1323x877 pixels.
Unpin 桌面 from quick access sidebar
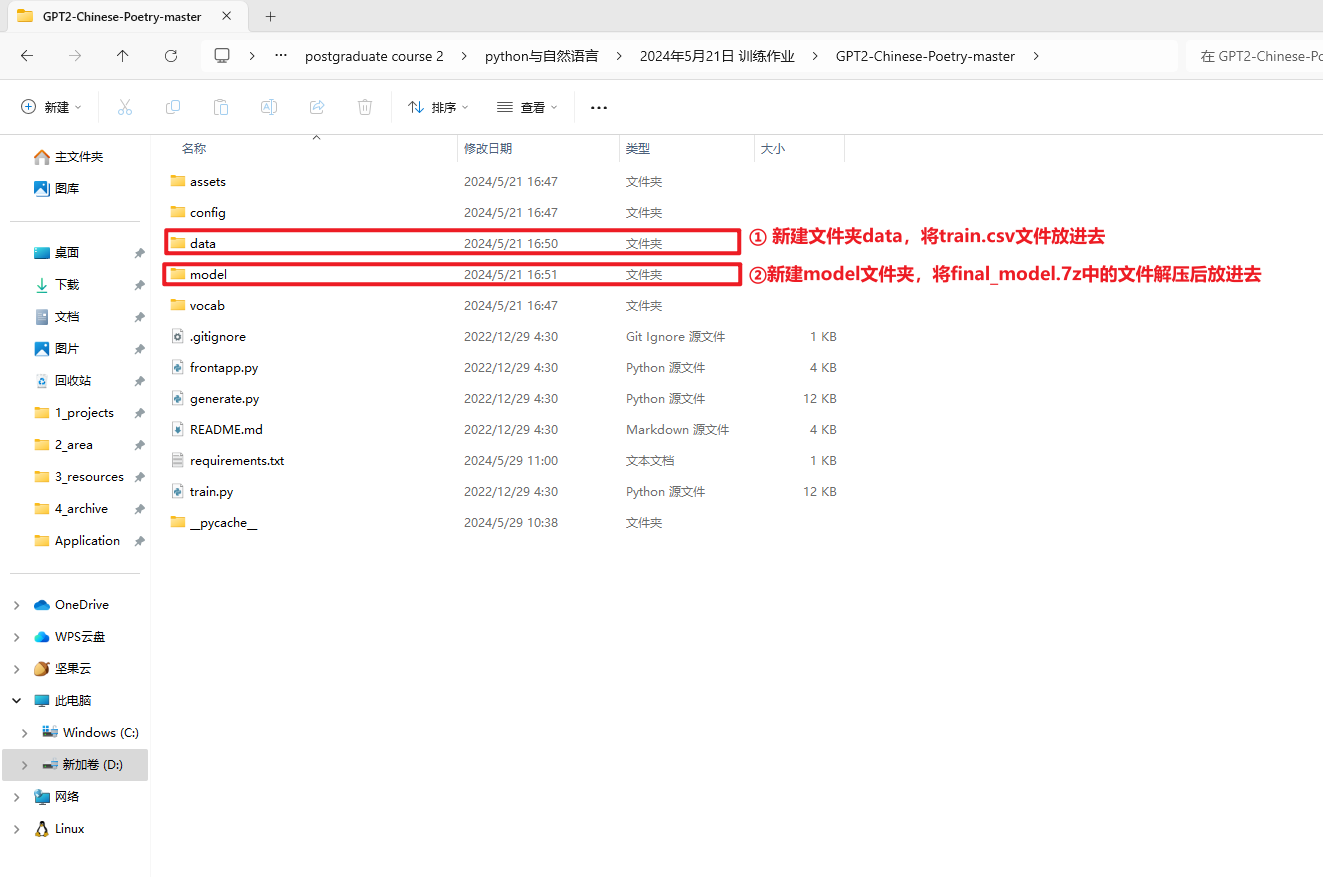(139, 253)
